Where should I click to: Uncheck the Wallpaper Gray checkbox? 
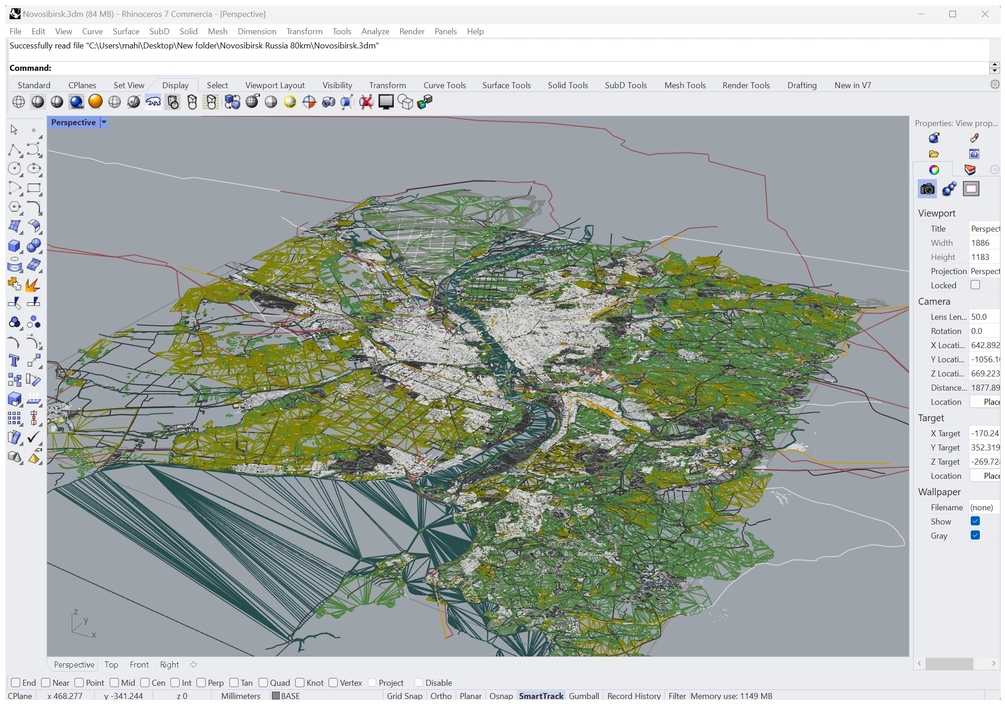point(975,536)
